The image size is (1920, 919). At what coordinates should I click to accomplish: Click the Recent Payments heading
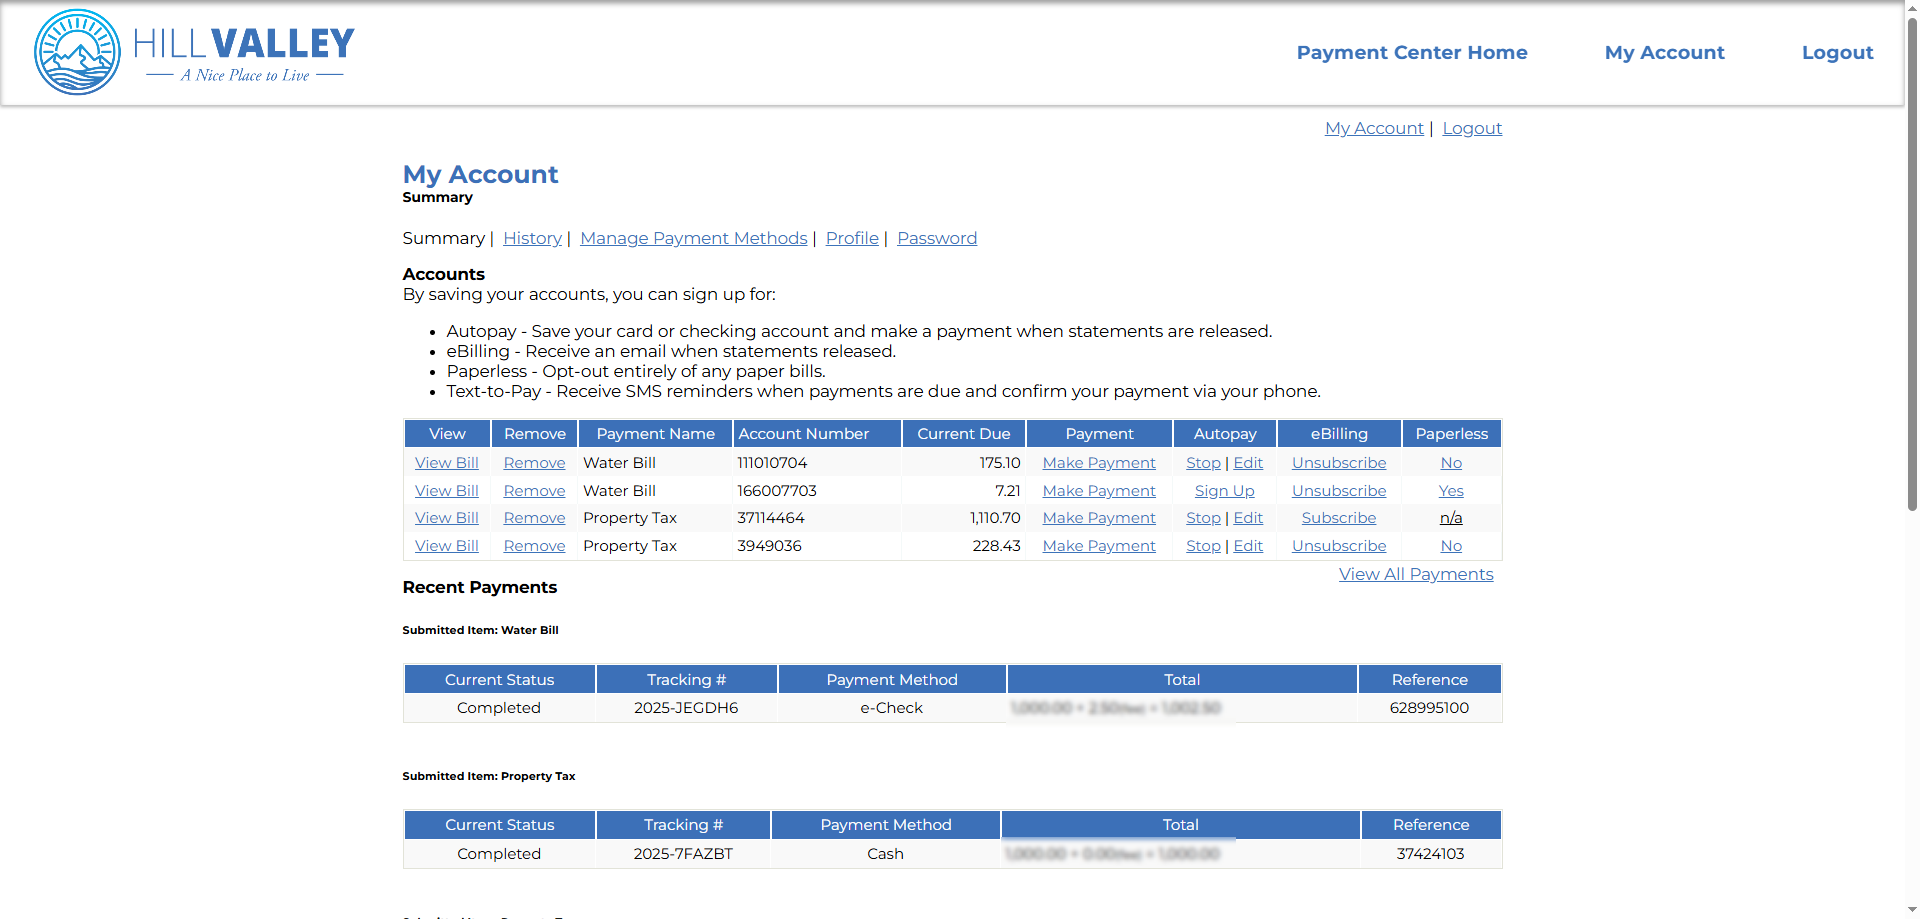480,587
